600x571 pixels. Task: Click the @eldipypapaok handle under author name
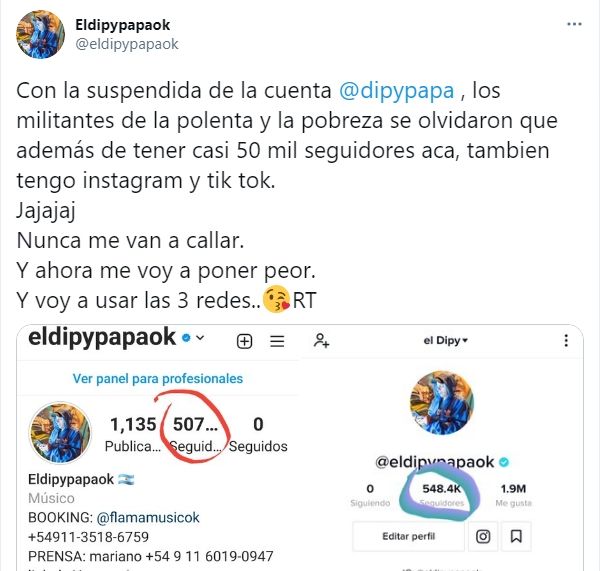tap(127, 44)
